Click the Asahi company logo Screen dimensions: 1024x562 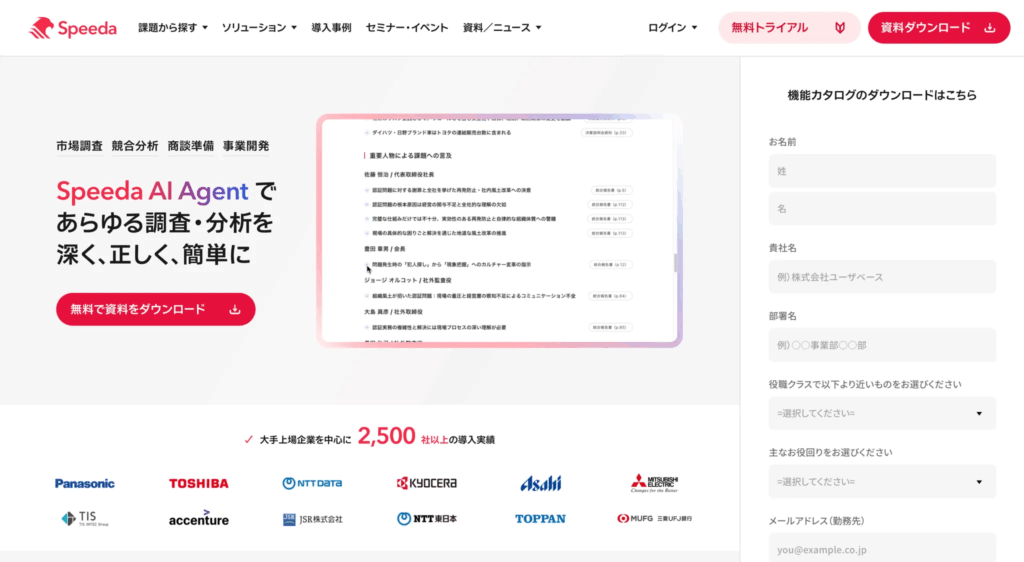[x=540, y=483]
